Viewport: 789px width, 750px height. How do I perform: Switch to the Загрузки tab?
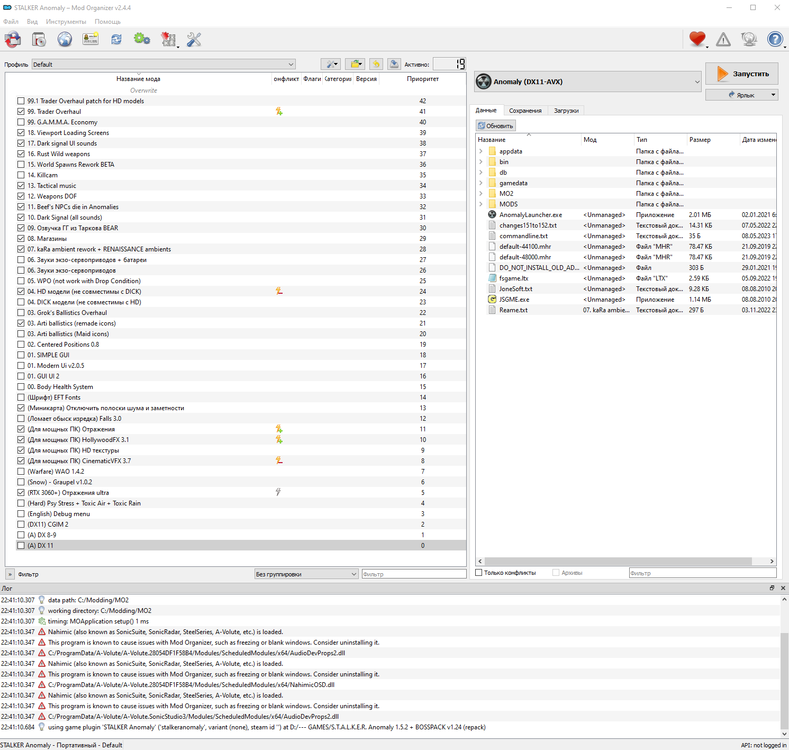click(566, 110)
